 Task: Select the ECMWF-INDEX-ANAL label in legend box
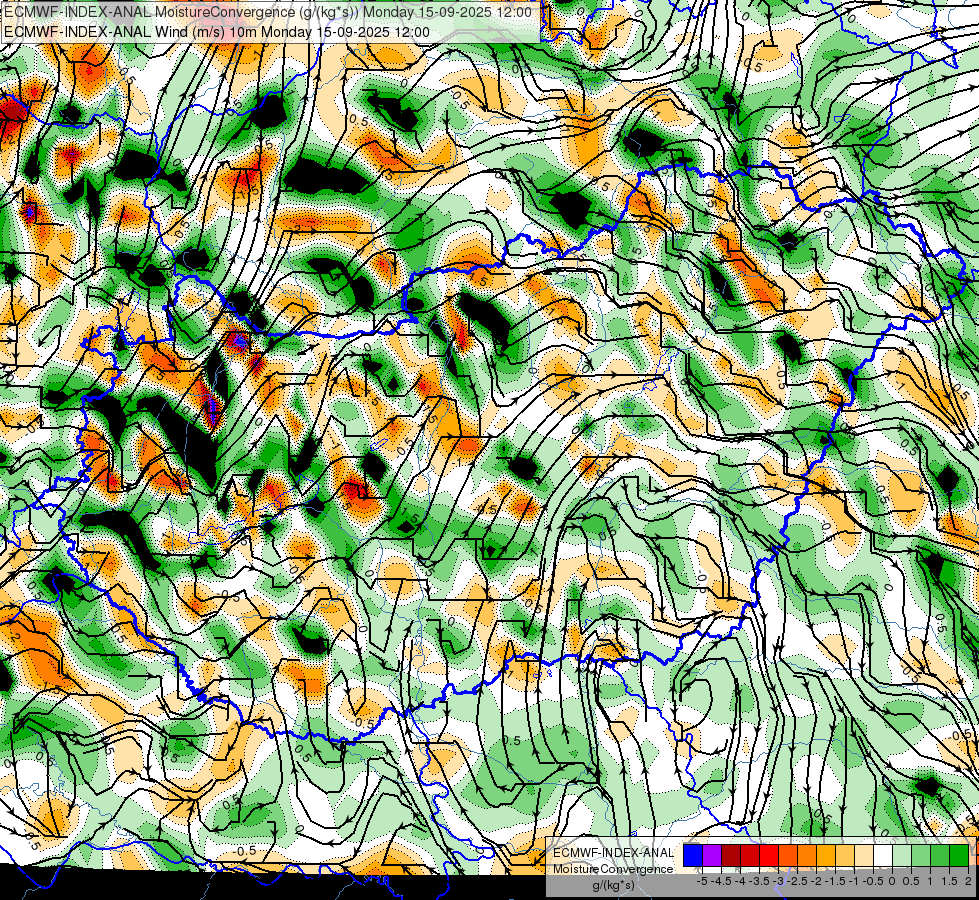point(613,853)
